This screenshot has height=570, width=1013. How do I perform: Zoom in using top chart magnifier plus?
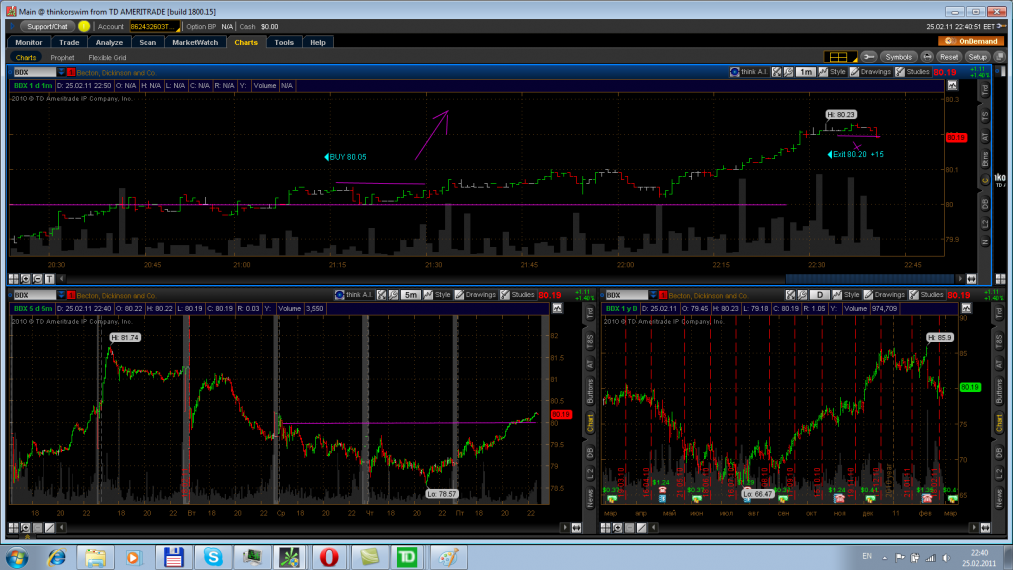25,279
